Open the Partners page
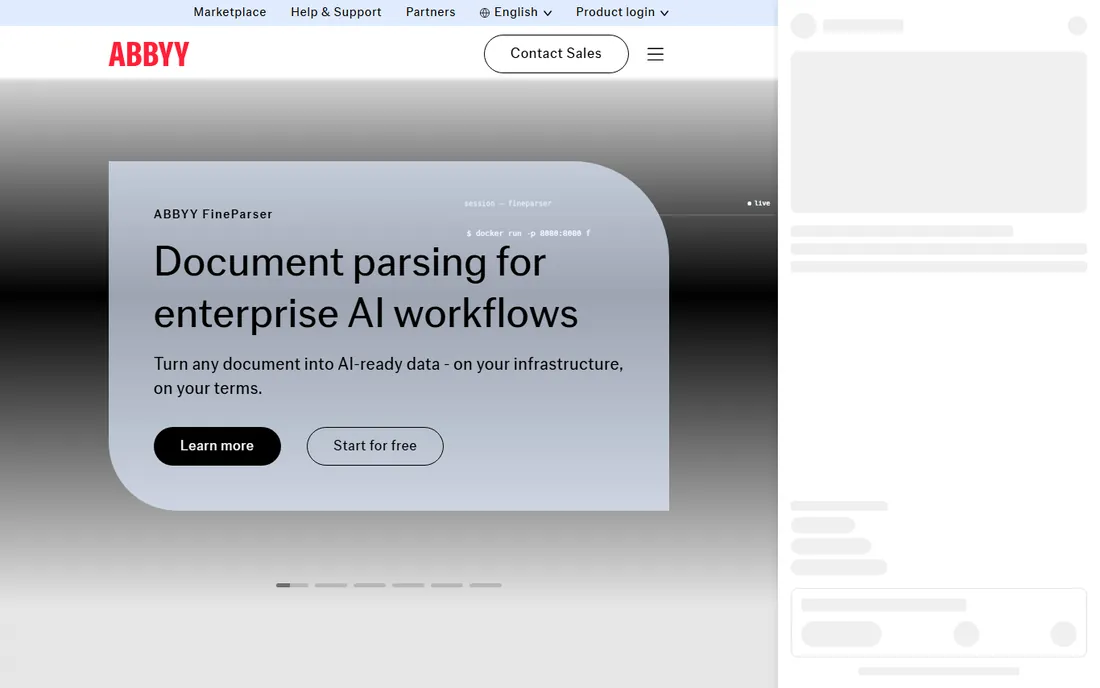 point(431,12)
